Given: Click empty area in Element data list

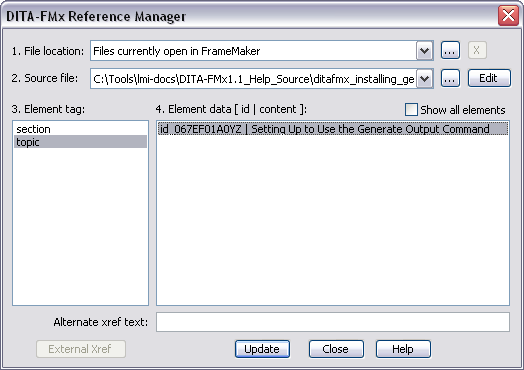Looking at the screenshot, I should coord(333,221).
